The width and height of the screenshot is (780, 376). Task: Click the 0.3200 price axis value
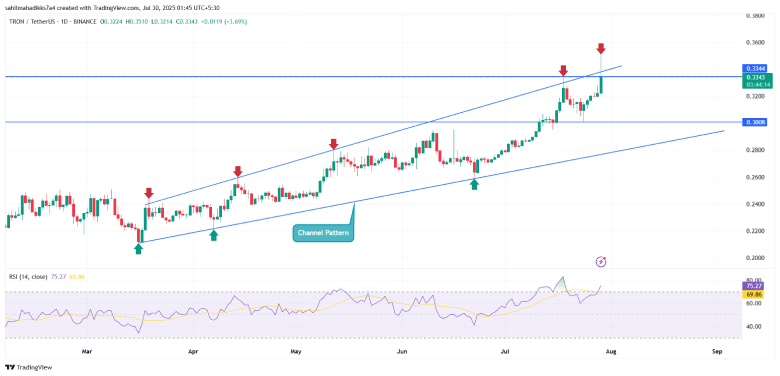(755, 96)
